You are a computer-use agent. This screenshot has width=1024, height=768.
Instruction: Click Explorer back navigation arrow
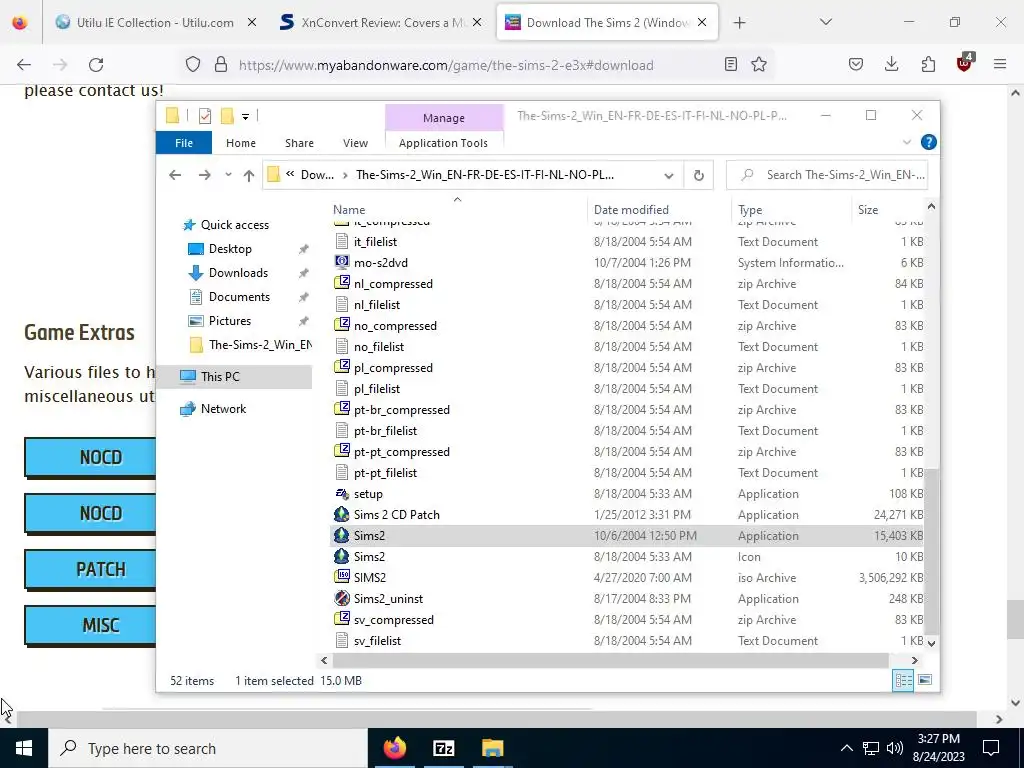(x=175, y=175)
